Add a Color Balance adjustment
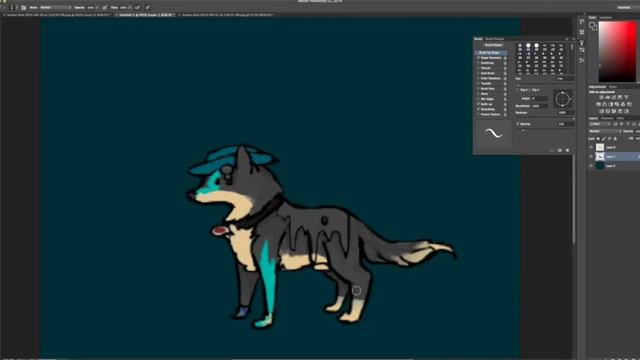Screen dimensions: 640x360 pos(604,104)
